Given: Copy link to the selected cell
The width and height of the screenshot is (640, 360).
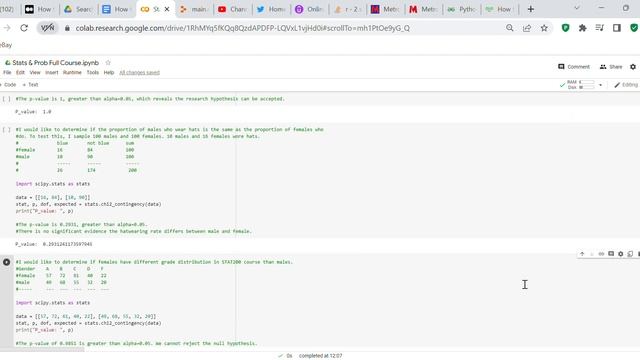Looking at the screenshot, I should [x=601, y=254].
